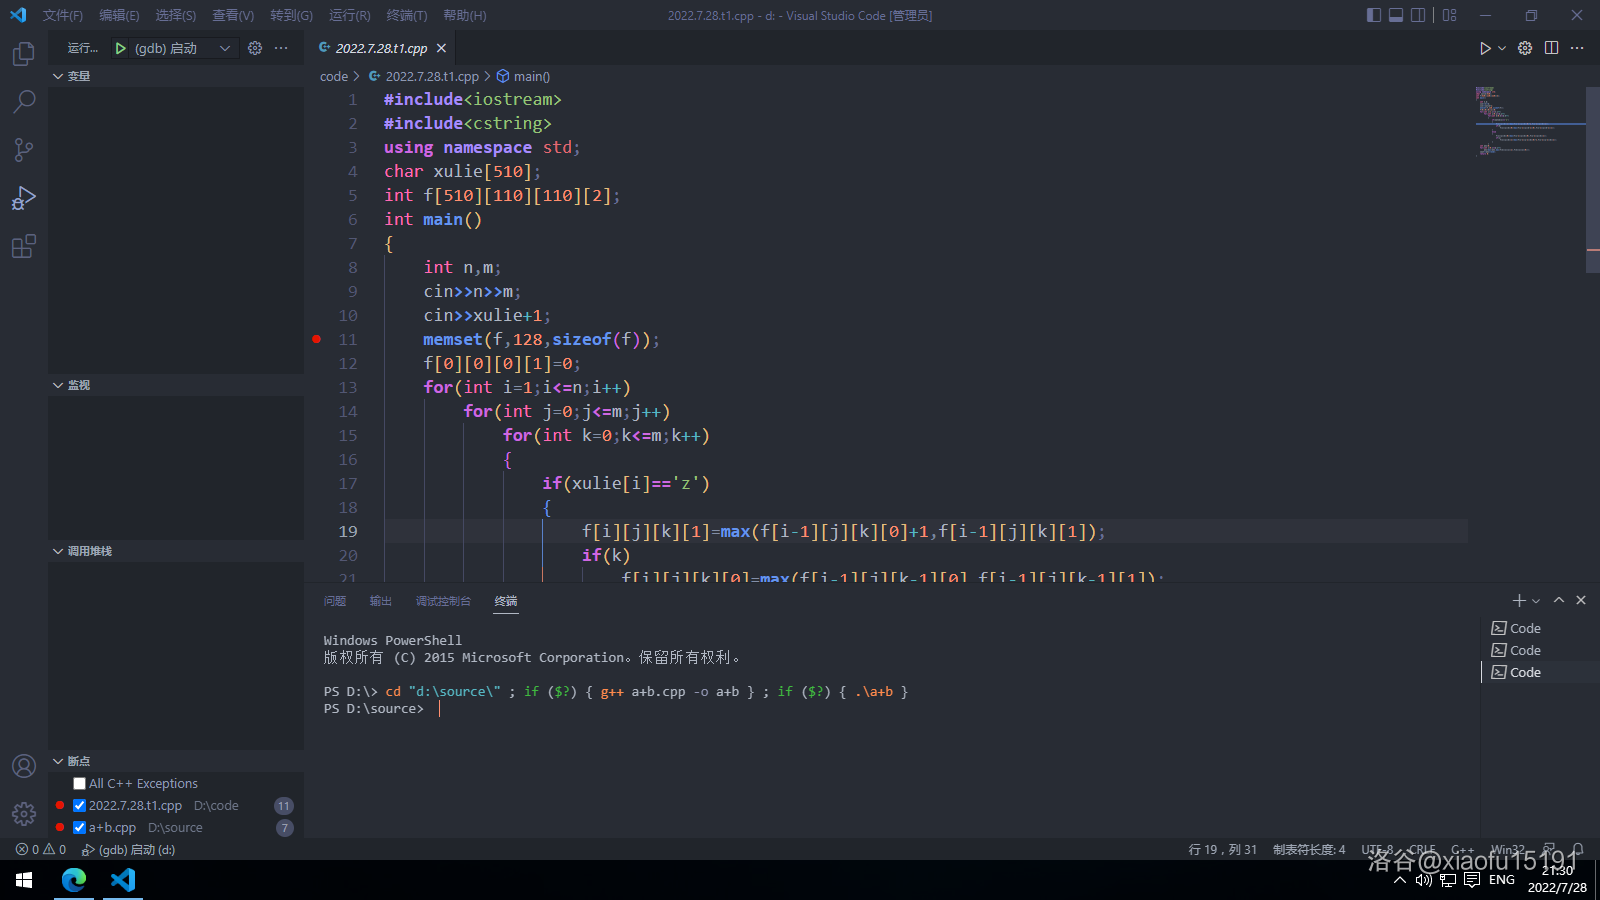Customize layout icon in title bar
The image size is (1600, 900).
coord(1450,15)
